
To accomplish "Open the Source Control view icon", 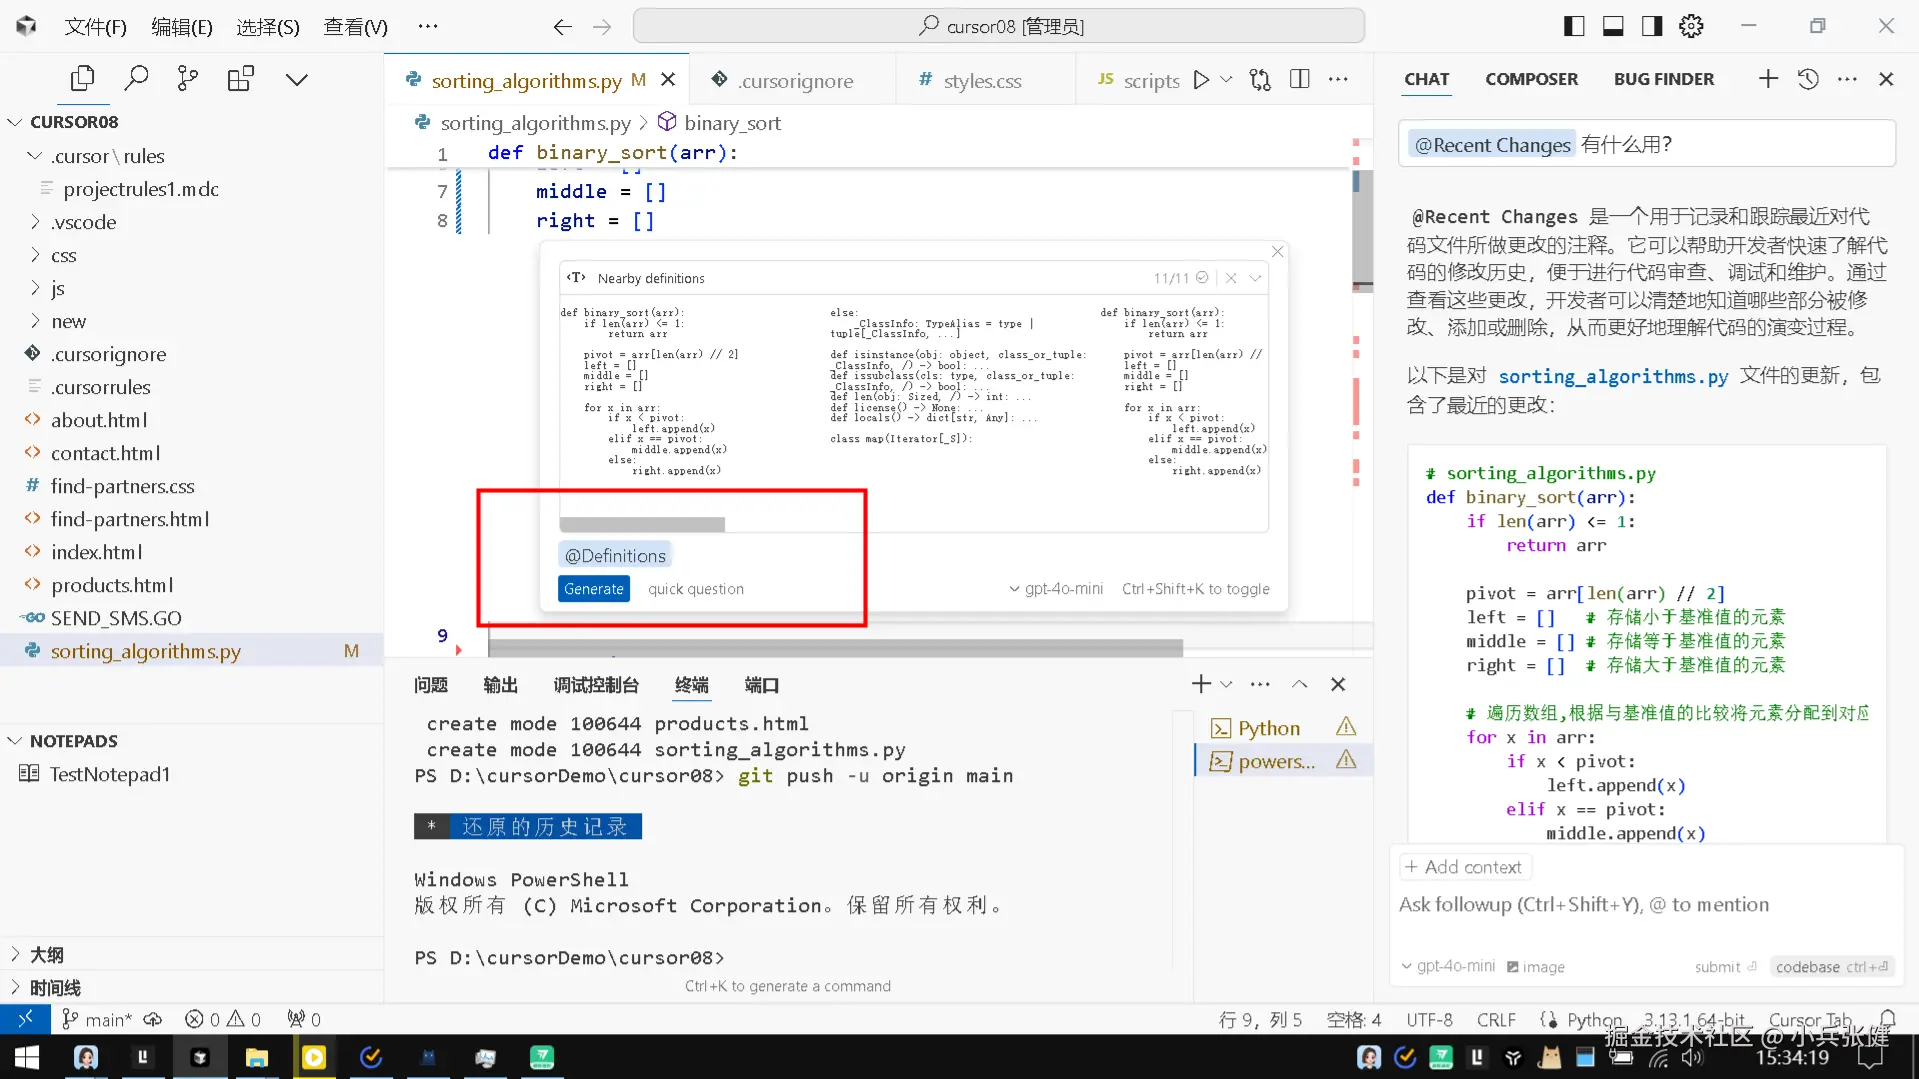I will coord(188,79).
